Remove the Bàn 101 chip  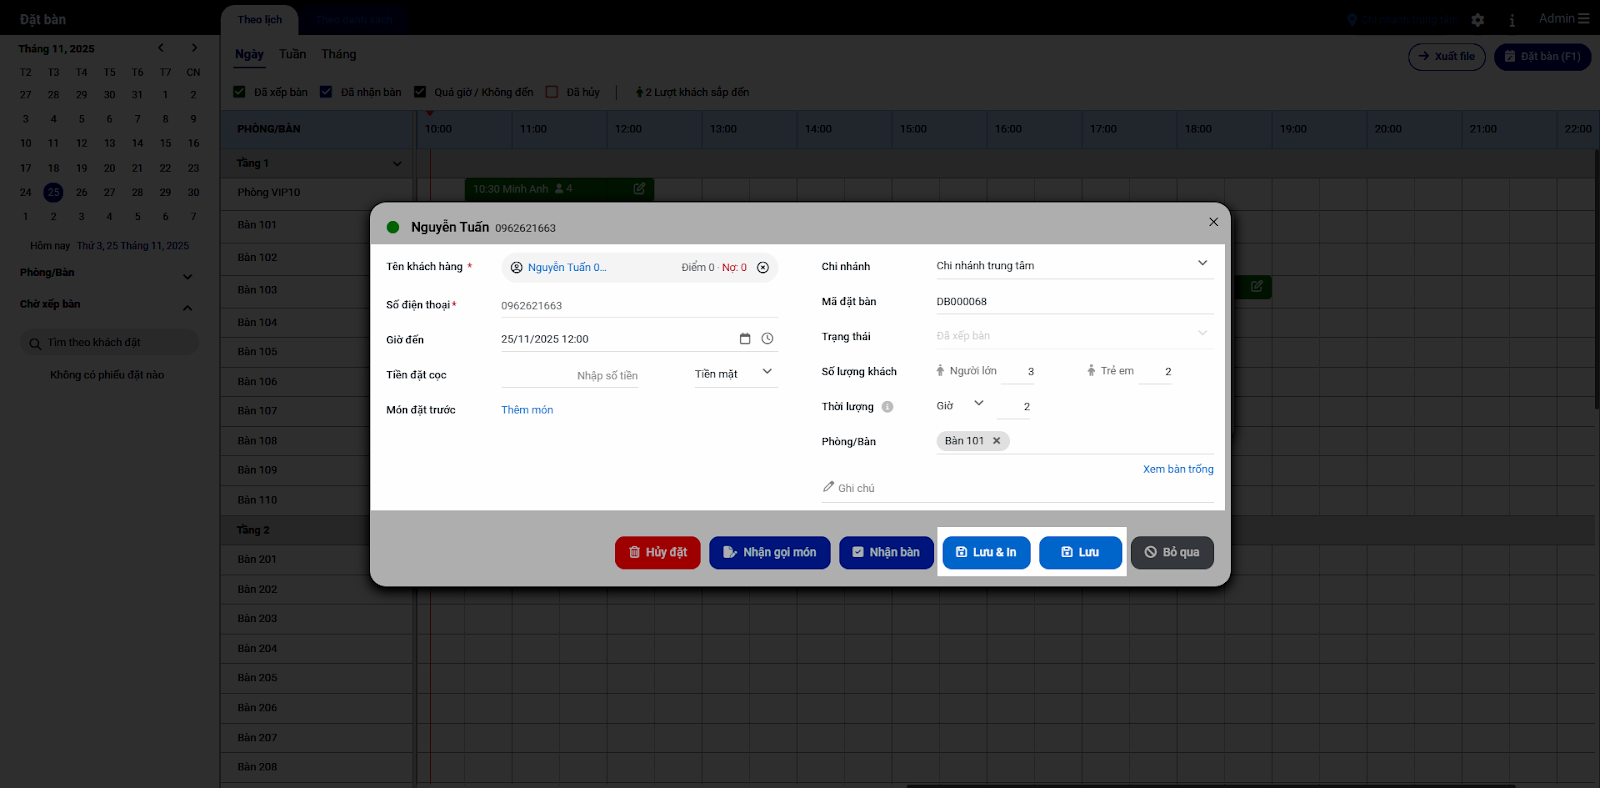(x=996, y=441)
